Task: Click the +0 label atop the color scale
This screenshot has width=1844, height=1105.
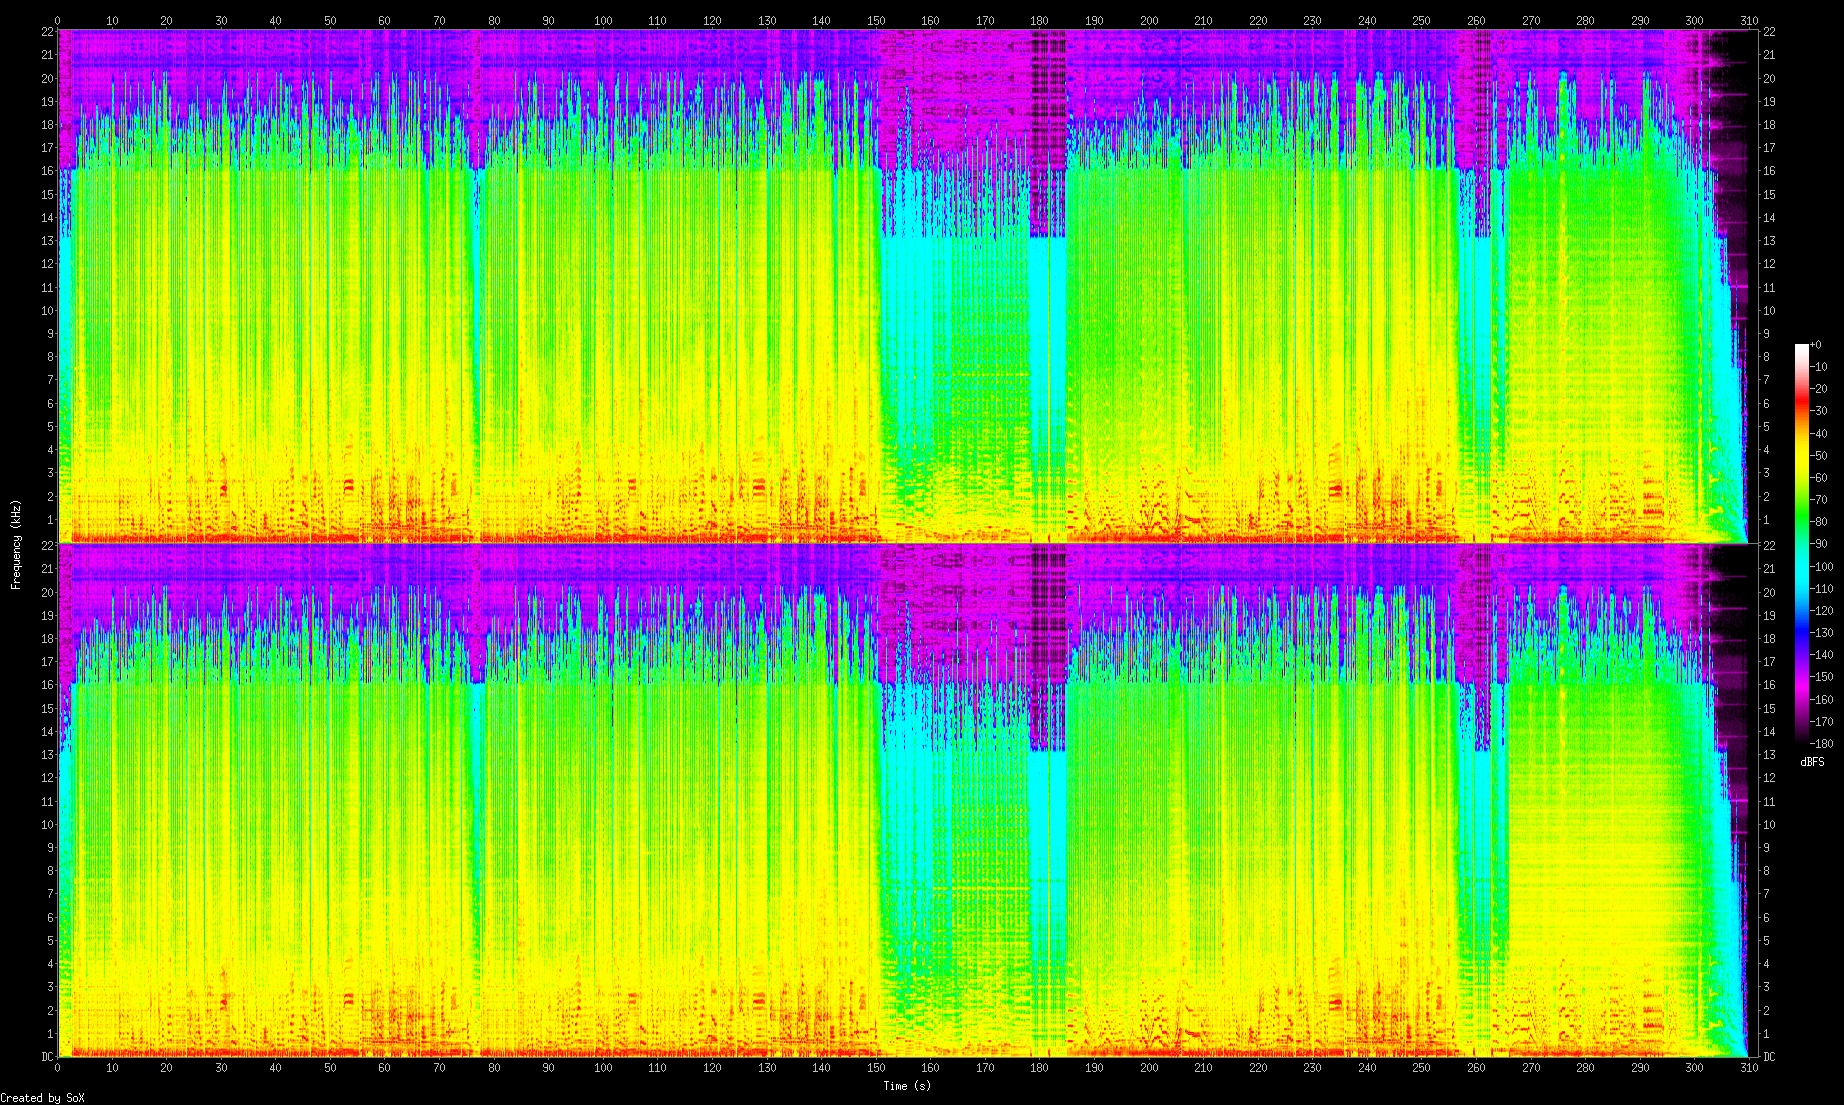Action: (x=1816, y=345)
